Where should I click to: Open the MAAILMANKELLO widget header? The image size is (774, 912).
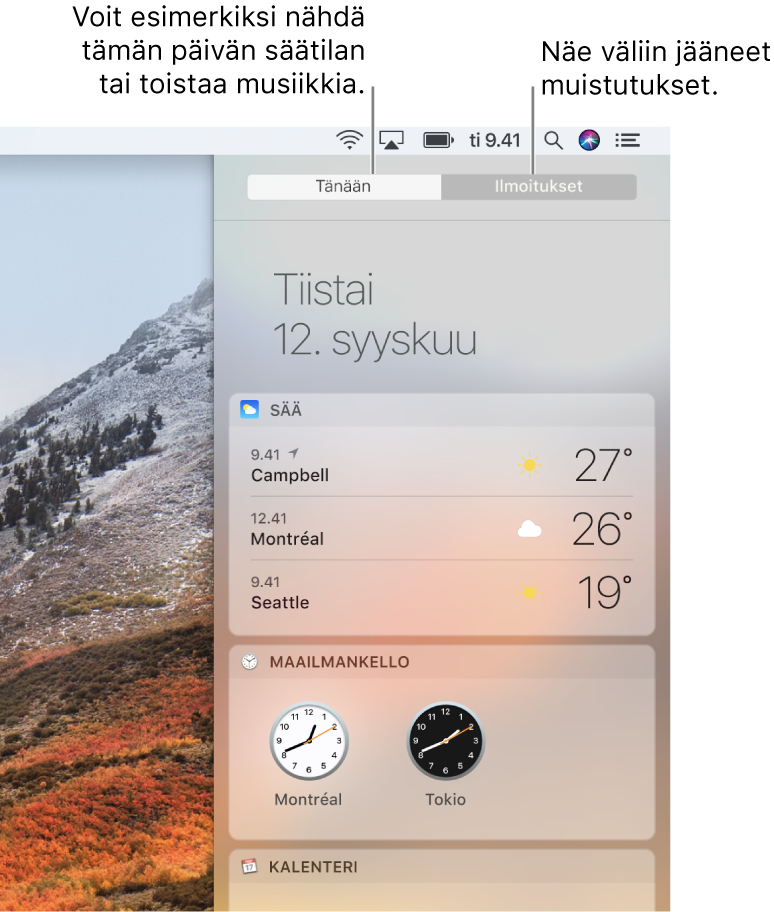coord(442,662)
